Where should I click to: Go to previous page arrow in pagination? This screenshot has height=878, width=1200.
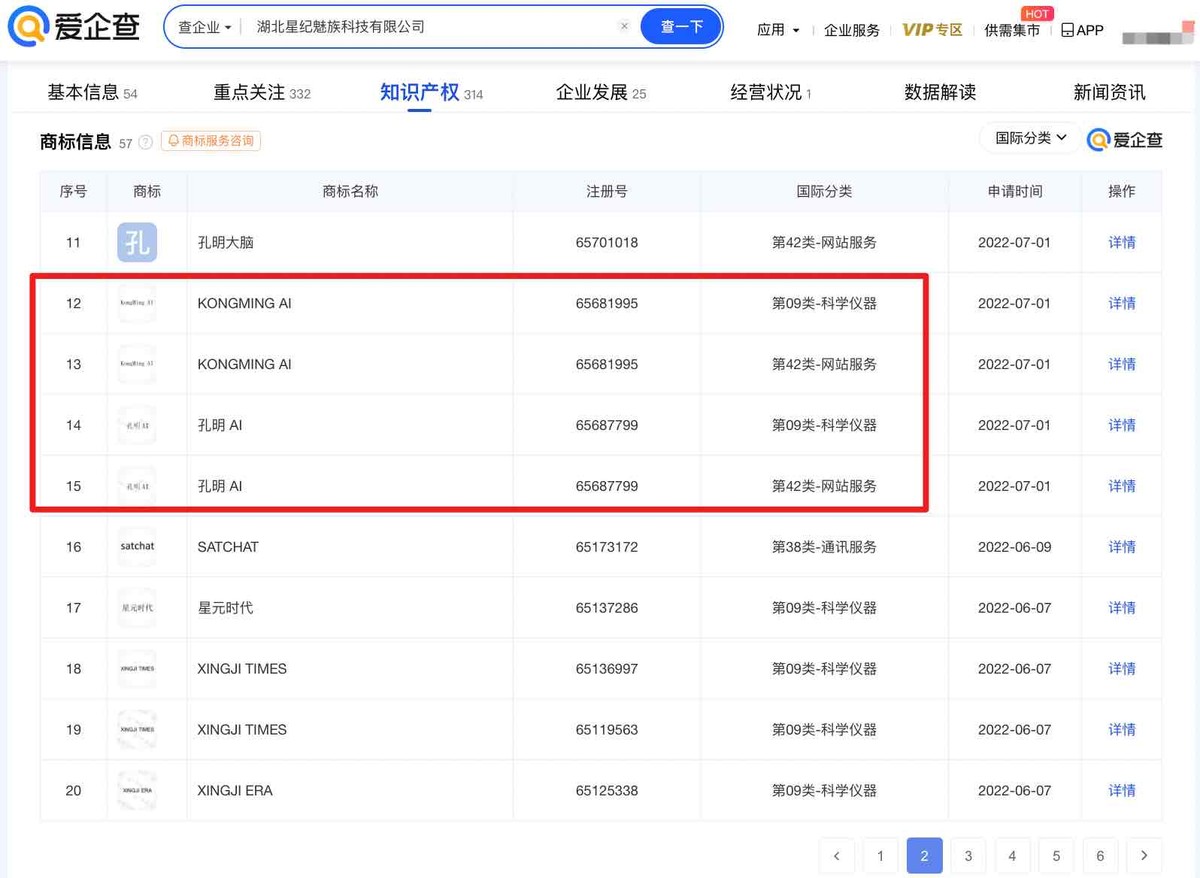(836, 856)
